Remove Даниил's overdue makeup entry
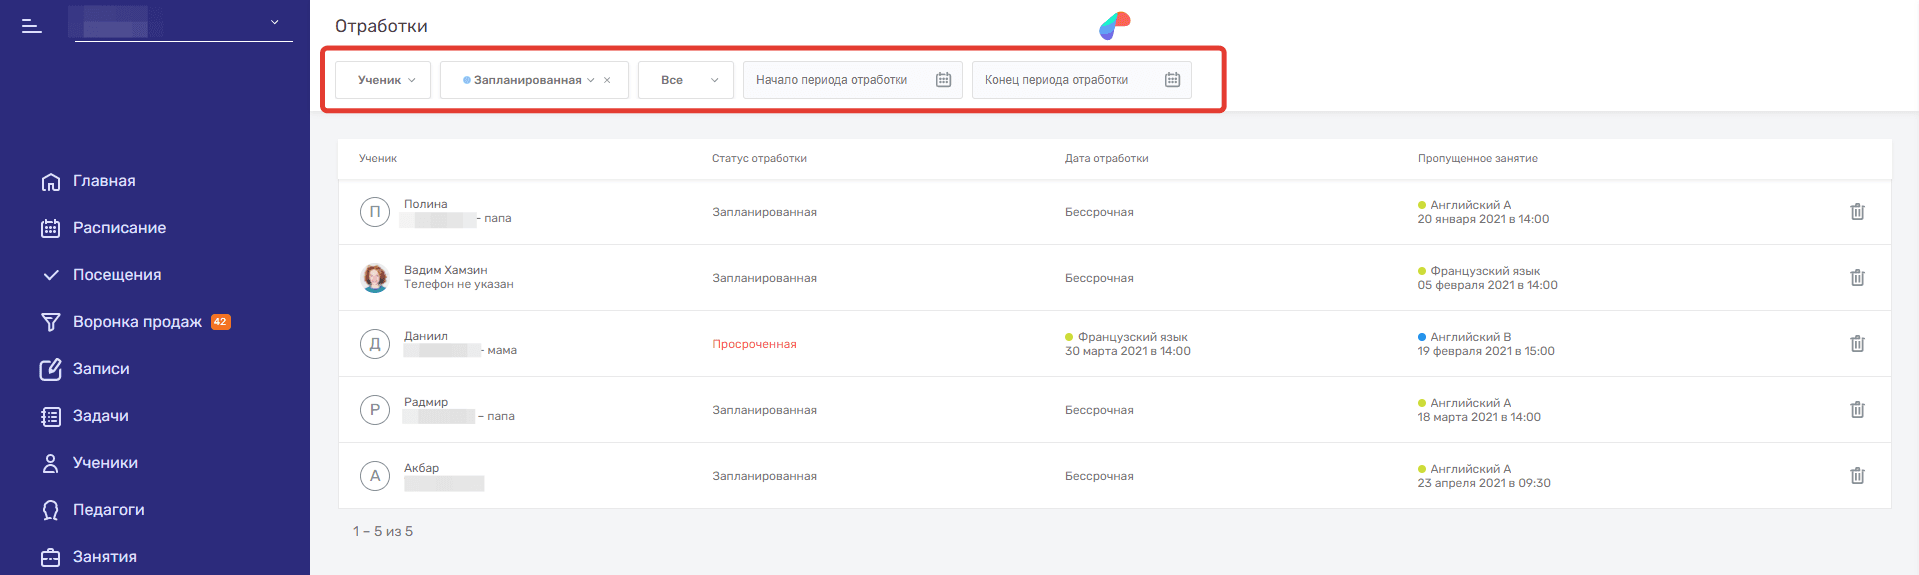The height and width of the screenshot is (575, 1919). pyautogui.click(x=1857, y=344)
